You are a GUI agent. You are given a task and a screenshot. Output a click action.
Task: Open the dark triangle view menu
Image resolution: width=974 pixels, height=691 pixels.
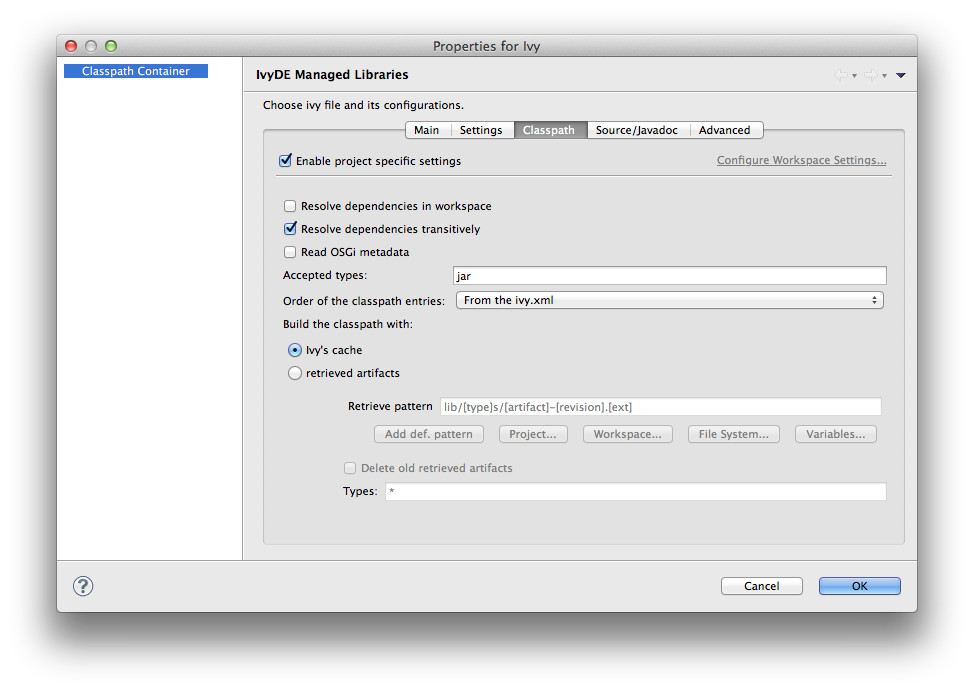coord(901,75)
